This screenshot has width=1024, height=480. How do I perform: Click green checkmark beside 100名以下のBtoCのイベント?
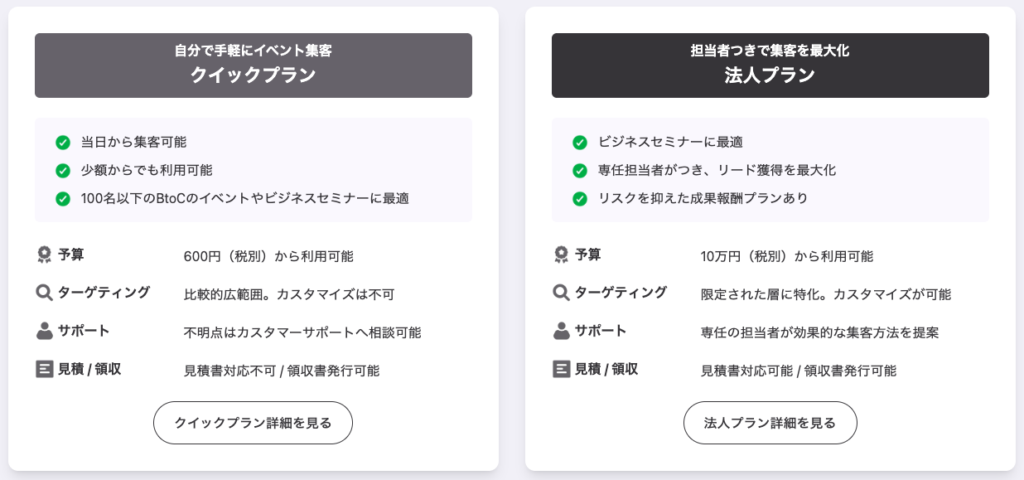(x=63, y=198)
